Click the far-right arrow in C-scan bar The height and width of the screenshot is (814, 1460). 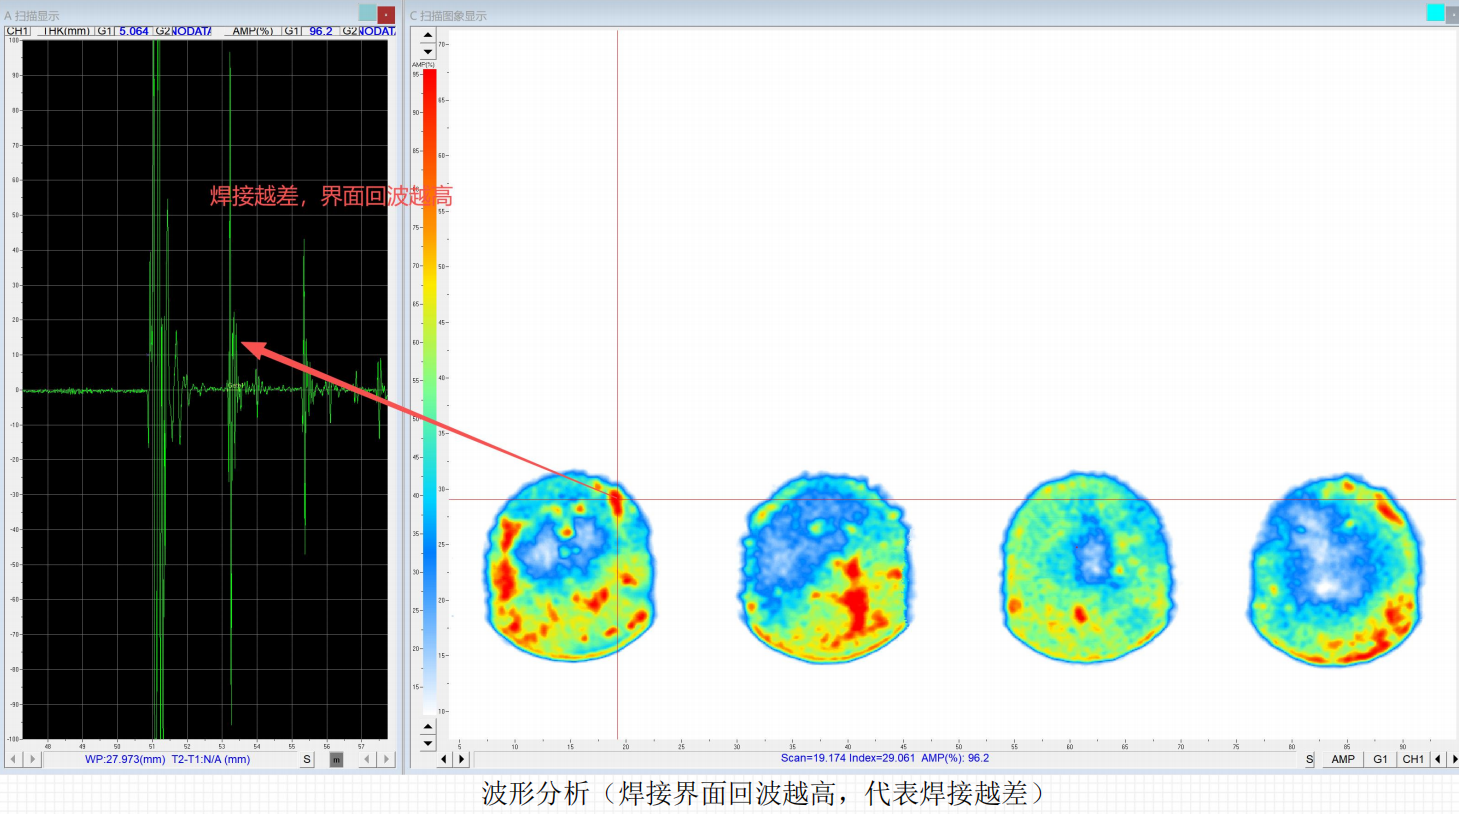pos(1454,760)
